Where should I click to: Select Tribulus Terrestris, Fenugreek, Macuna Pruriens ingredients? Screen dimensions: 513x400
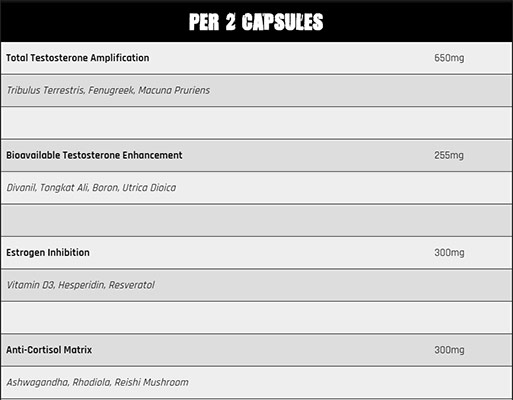108,90
